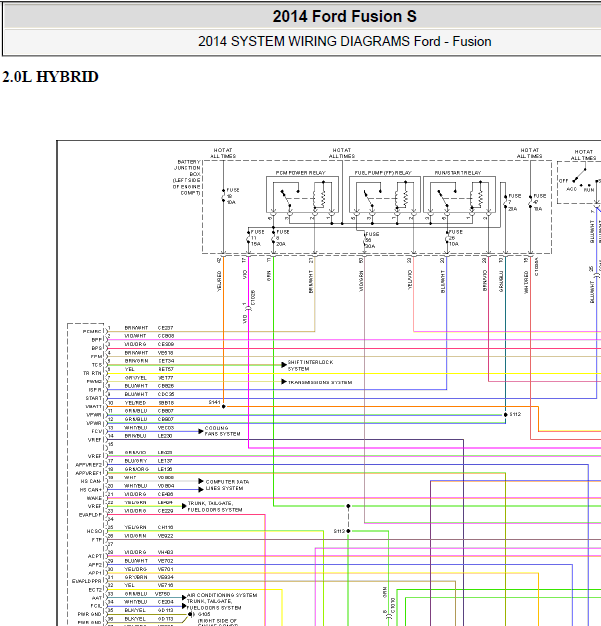Image resolution: width=601 pixels, height=626 pixels.
Task: Select the 'G105' ground label
Action: point(204,614)
